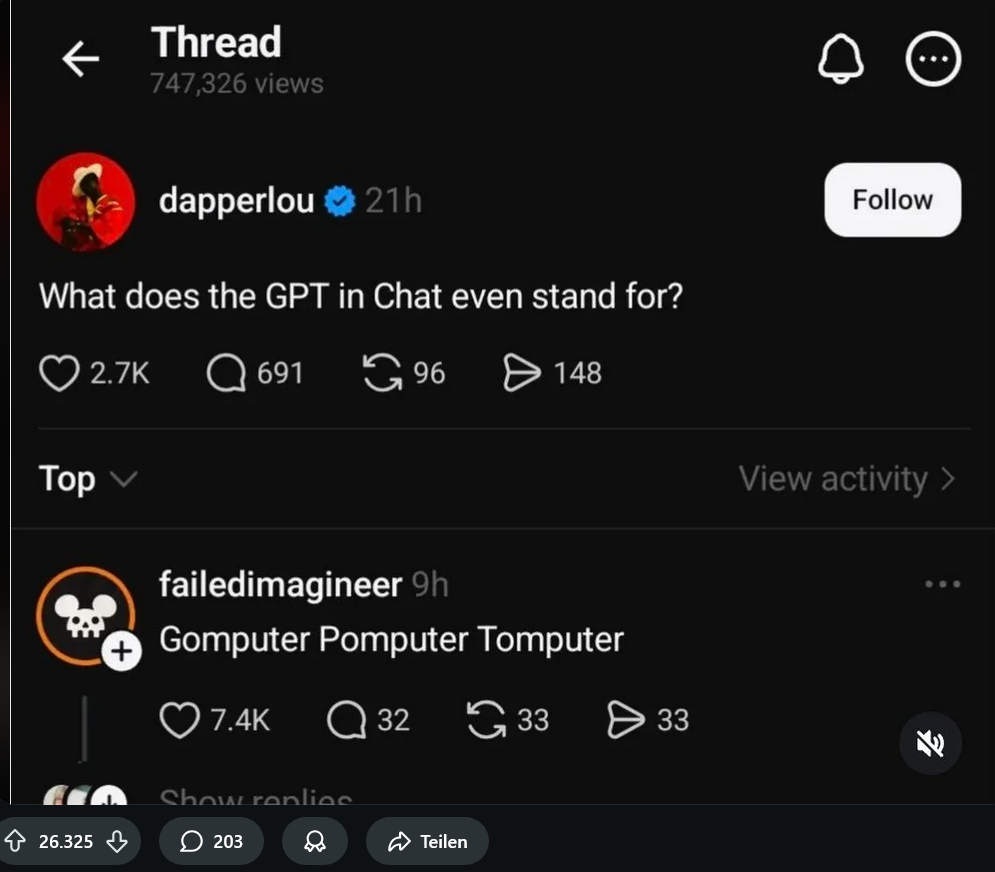
Task: Open the 203 comments button
Action: point(211,842)
